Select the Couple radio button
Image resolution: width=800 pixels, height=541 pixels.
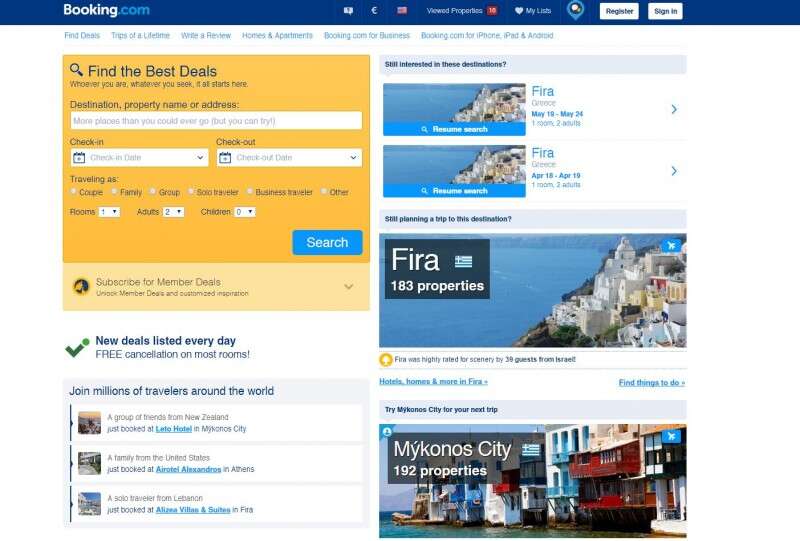coord(74,191)
